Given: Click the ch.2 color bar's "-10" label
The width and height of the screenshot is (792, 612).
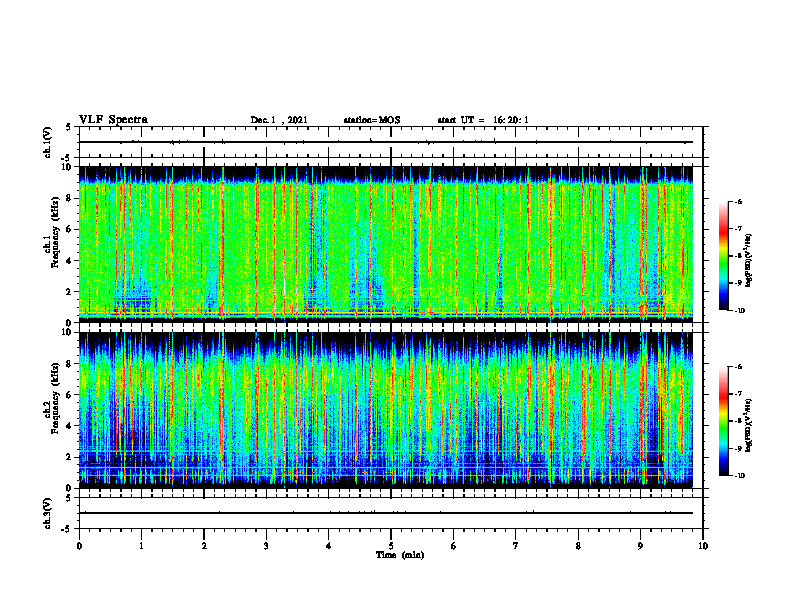Looking at the screenshot, I should coord(739,476).
